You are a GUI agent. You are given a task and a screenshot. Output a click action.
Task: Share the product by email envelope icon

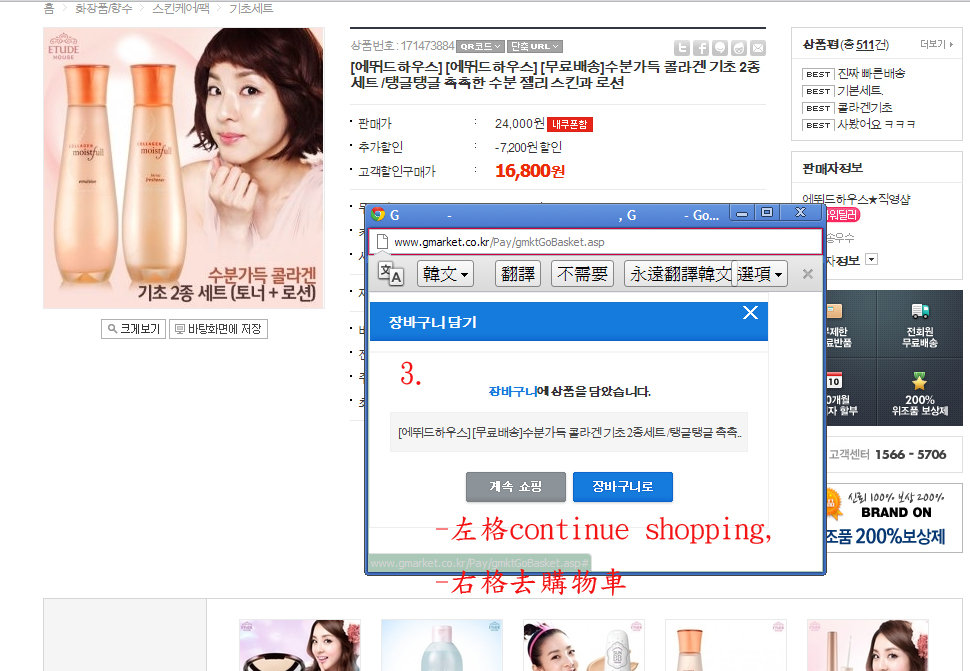coord(758,48)
